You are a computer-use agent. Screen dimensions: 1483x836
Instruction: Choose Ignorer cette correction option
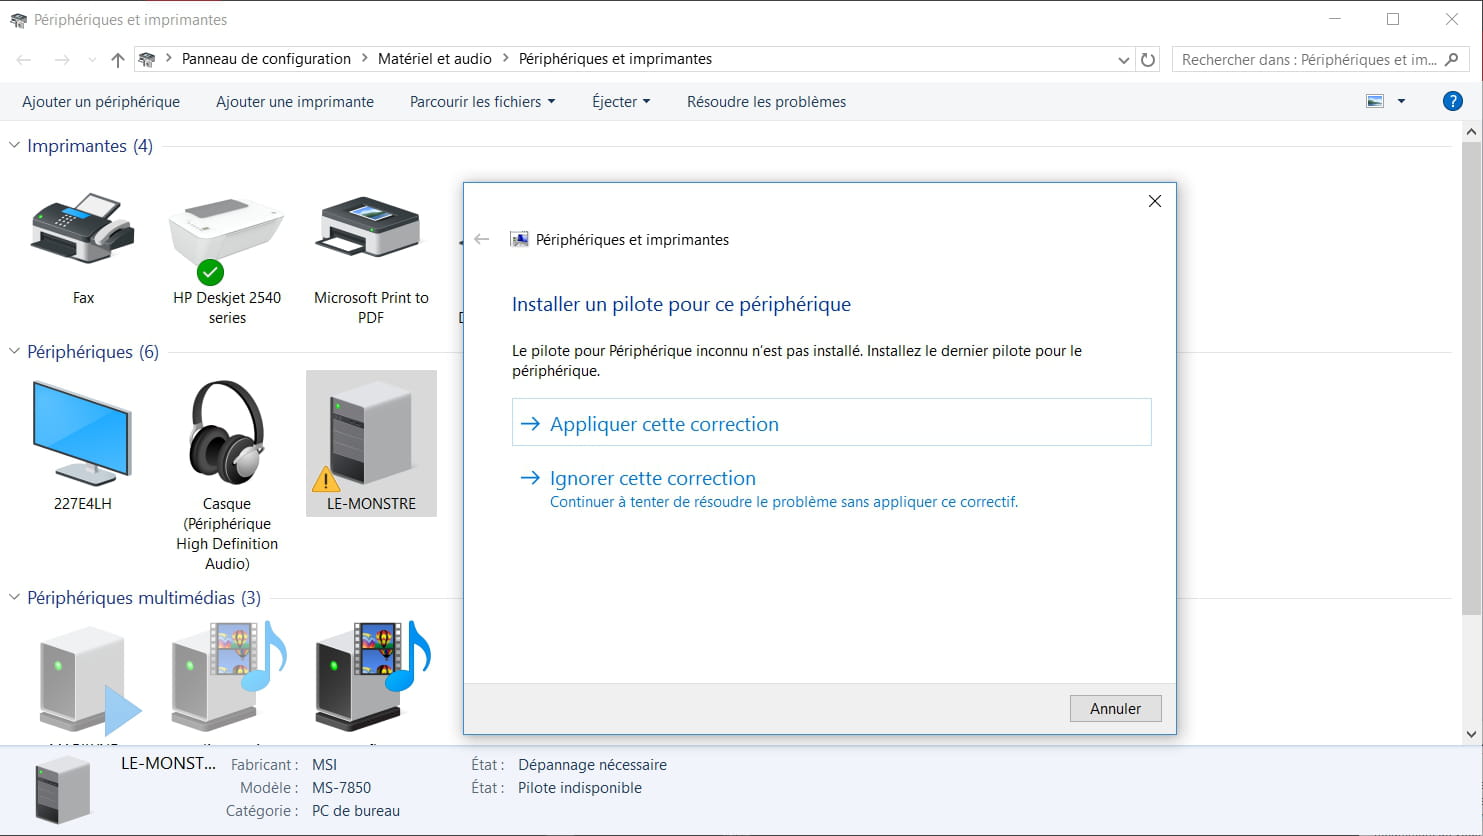pos(652,478)
